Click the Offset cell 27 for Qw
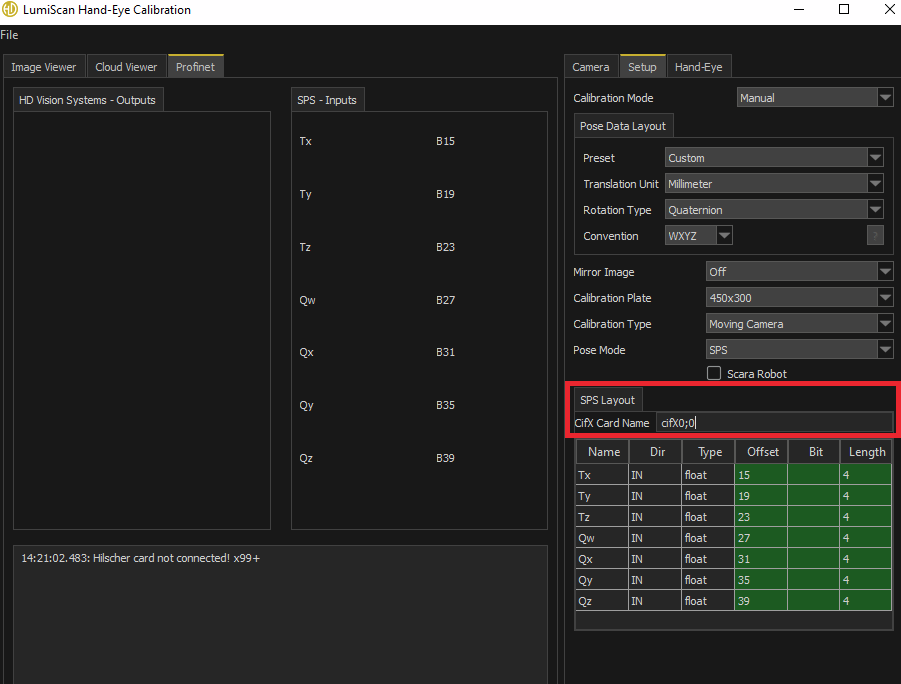The height and width of the screenshot is (684, 901). click(761, 537)
